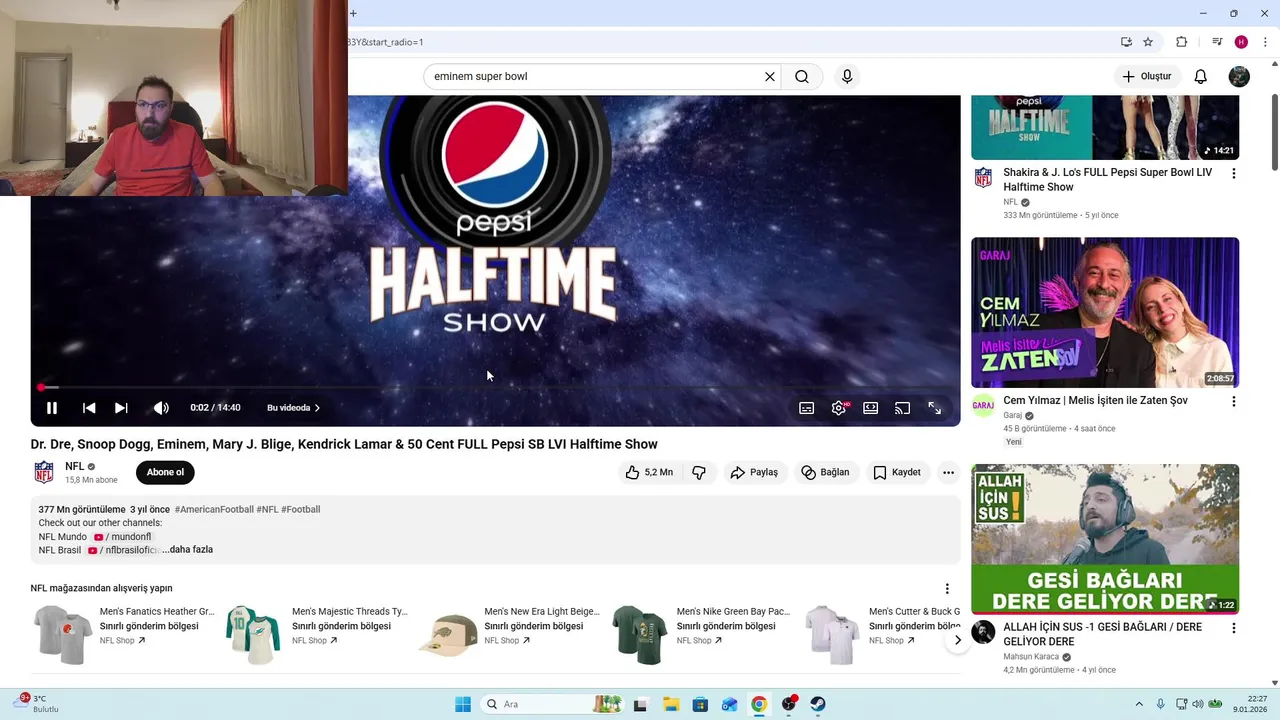Open Chrome media controls icon
Viewport: 1280px width, 720px height.
point(1217,42)
